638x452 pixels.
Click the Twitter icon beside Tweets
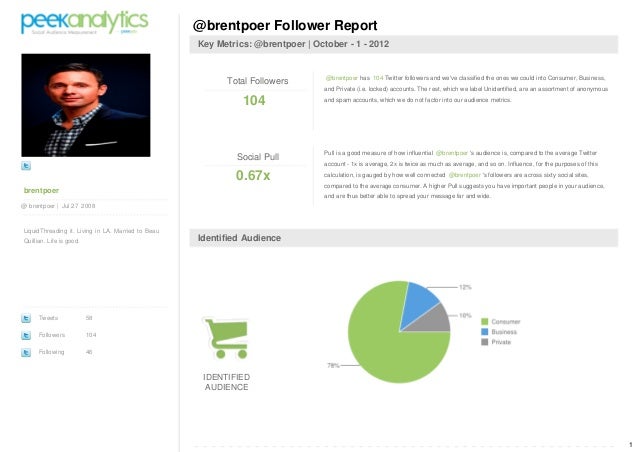coord(26,318)
